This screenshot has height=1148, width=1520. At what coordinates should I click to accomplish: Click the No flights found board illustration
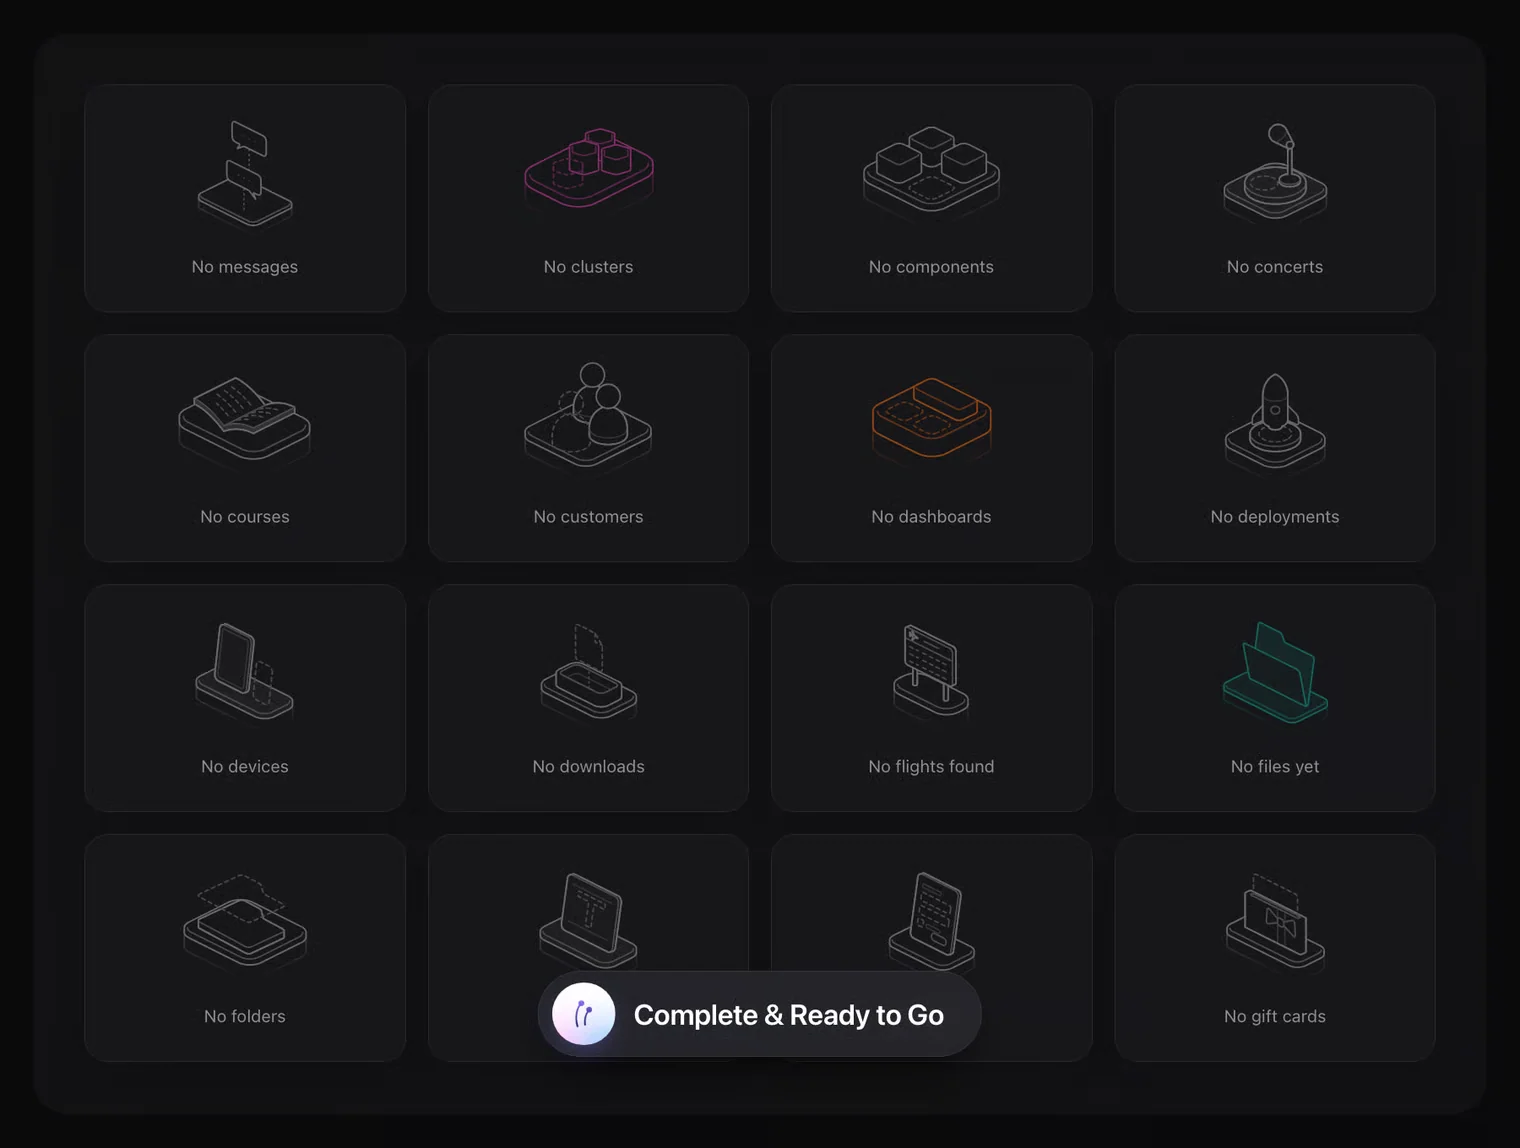click(931, 670)
